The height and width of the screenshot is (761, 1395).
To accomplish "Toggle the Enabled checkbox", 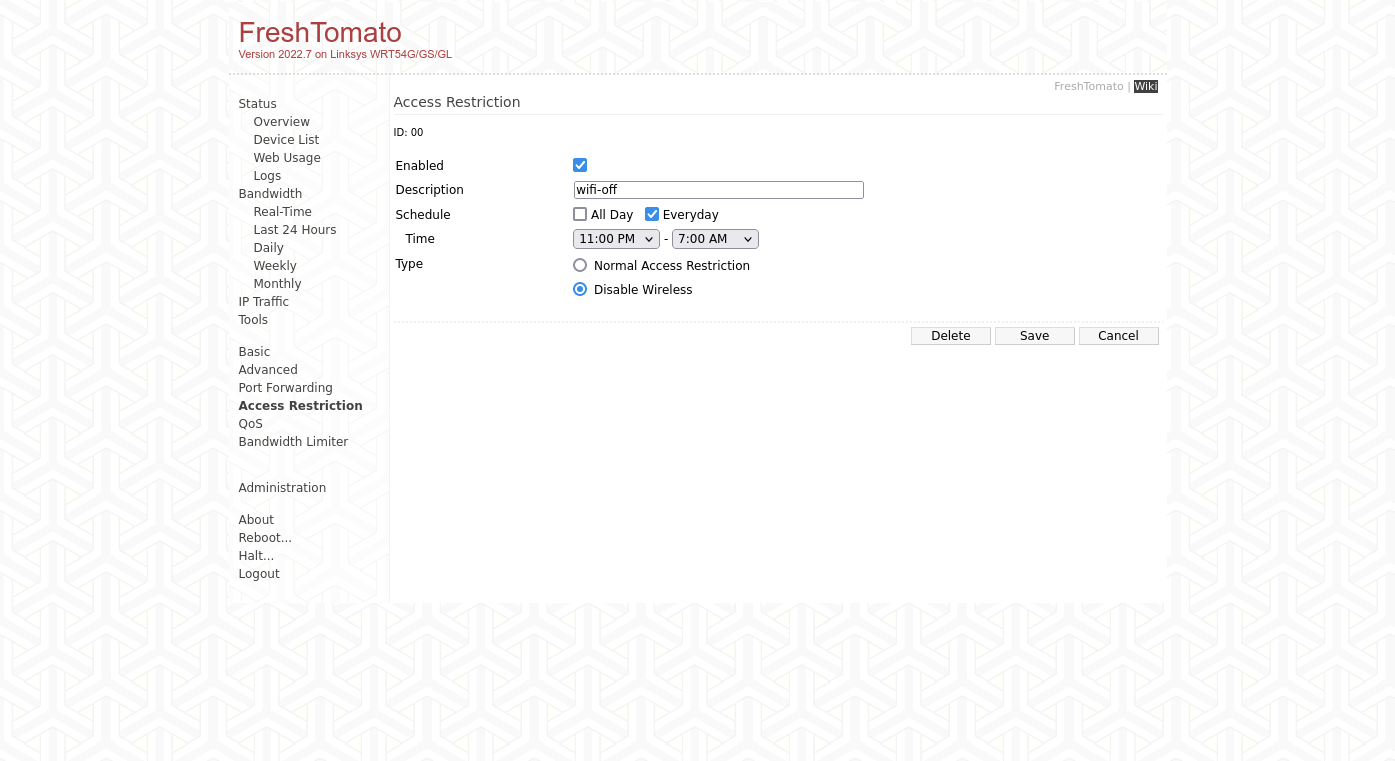I will point(580,165).
